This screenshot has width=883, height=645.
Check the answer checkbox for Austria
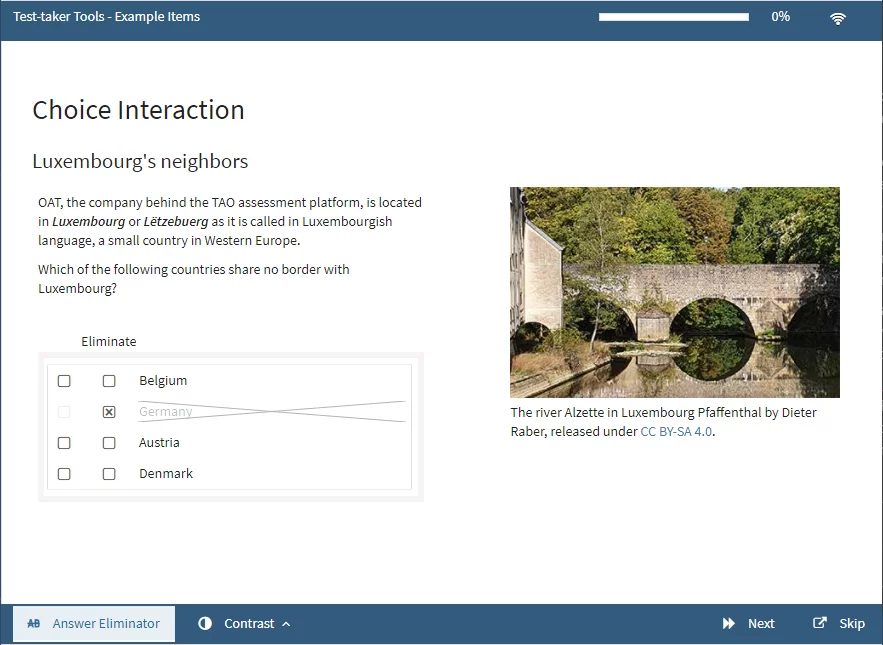pos(64,442)
